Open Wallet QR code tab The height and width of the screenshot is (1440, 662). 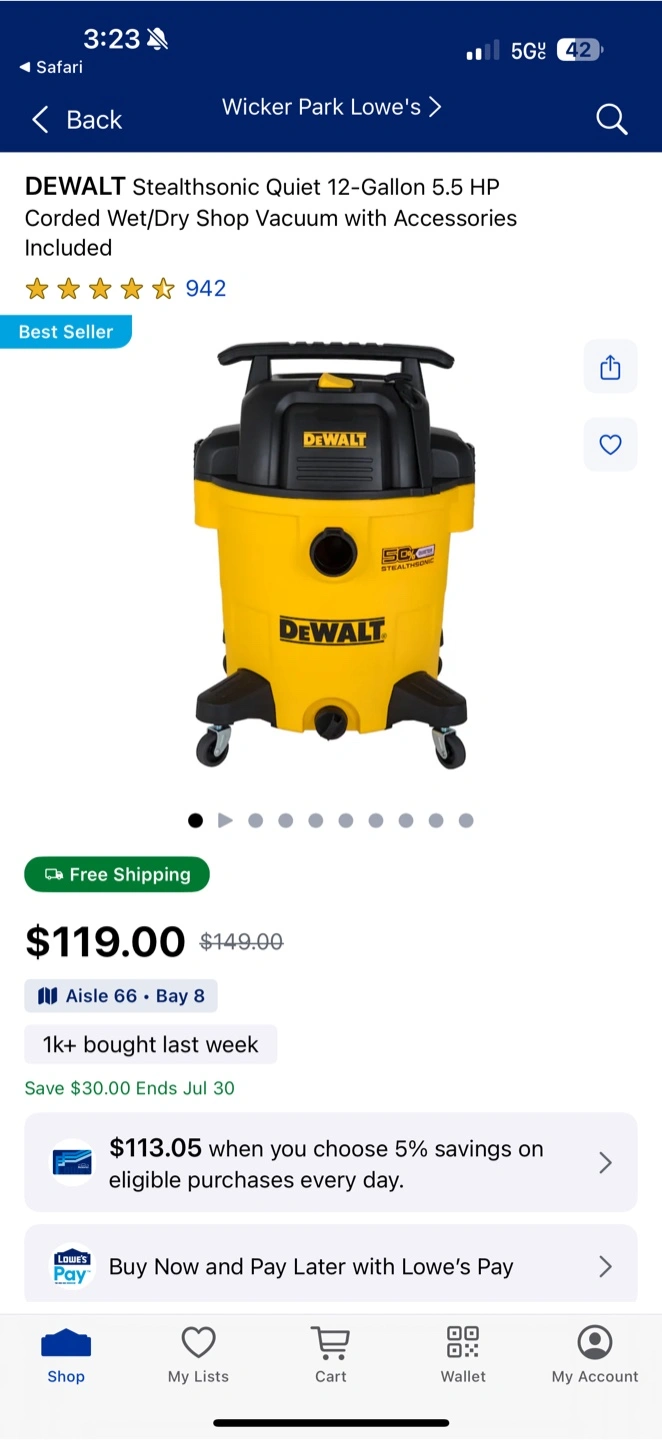click(x=463, y=1355)
